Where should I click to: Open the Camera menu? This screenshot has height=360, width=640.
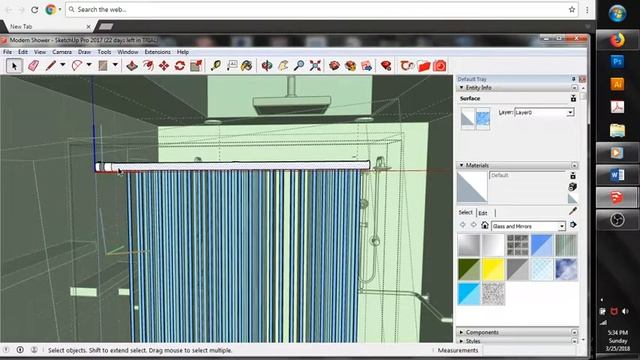(x=62, y=52)
